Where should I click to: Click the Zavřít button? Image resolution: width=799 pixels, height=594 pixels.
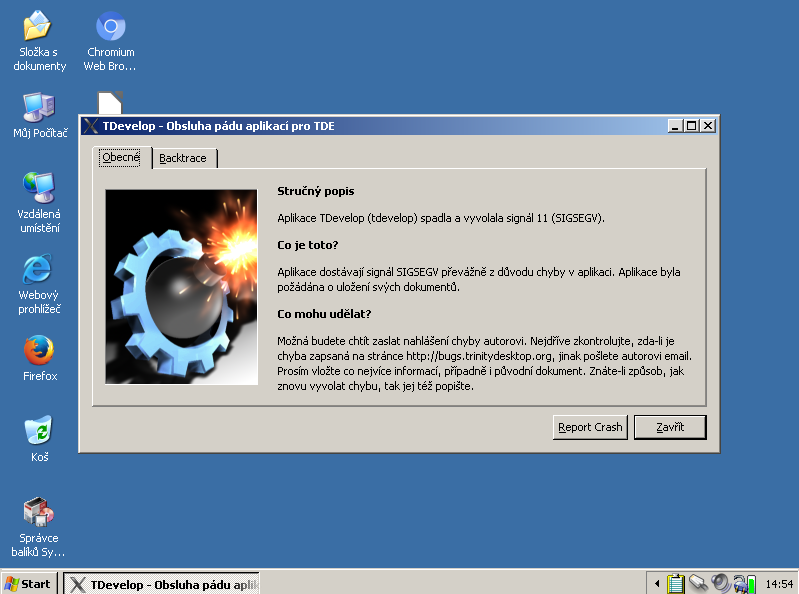pos(670,427)
